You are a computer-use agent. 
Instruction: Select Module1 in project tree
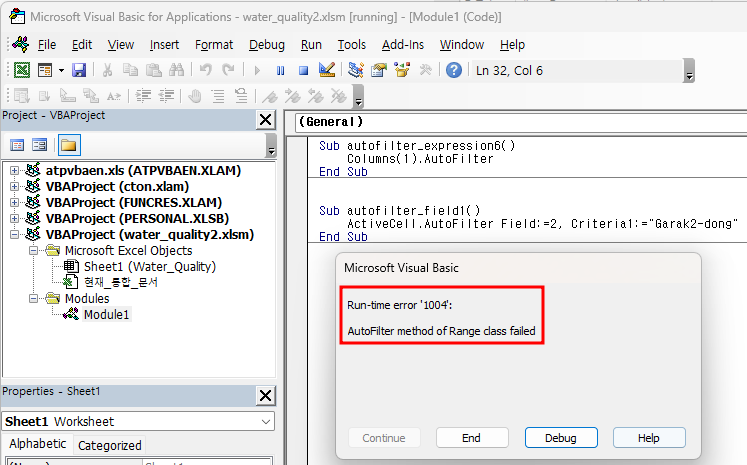(x=106, y=314)
